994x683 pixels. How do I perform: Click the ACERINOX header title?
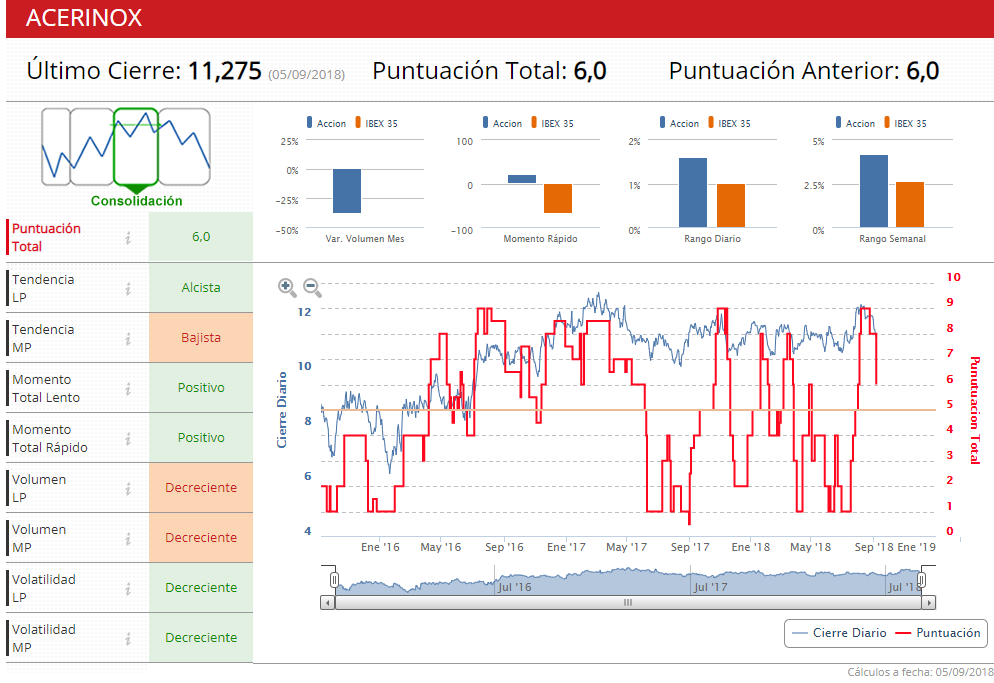pyautogui.click(x=84, y=18)
